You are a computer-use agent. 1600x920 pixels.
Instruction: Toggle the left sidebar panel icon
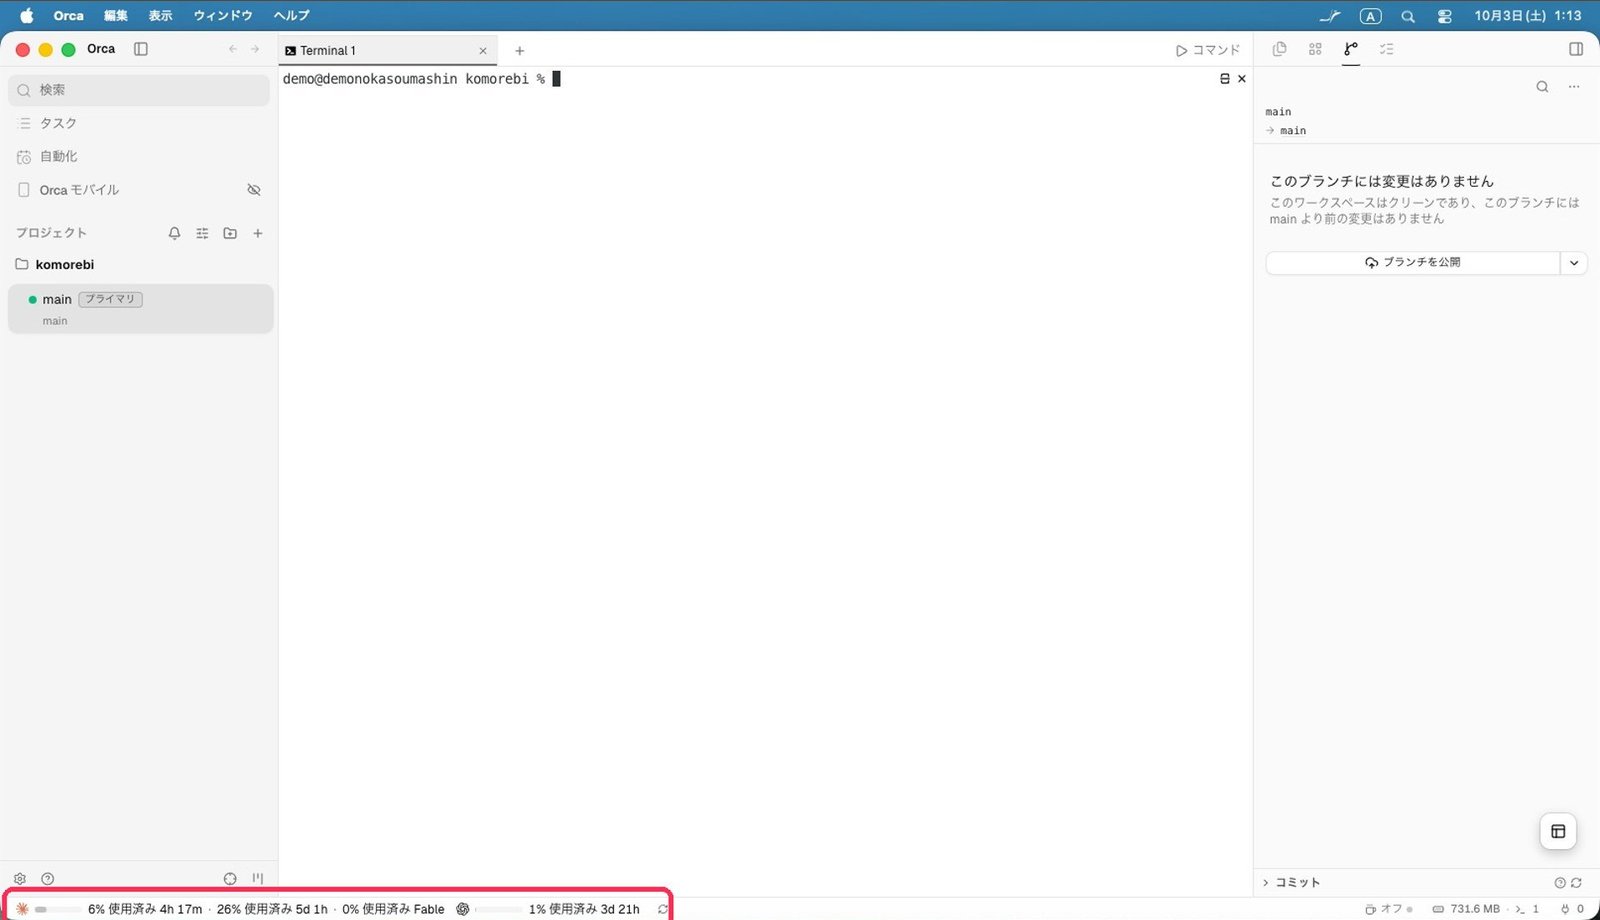point(141,49)
